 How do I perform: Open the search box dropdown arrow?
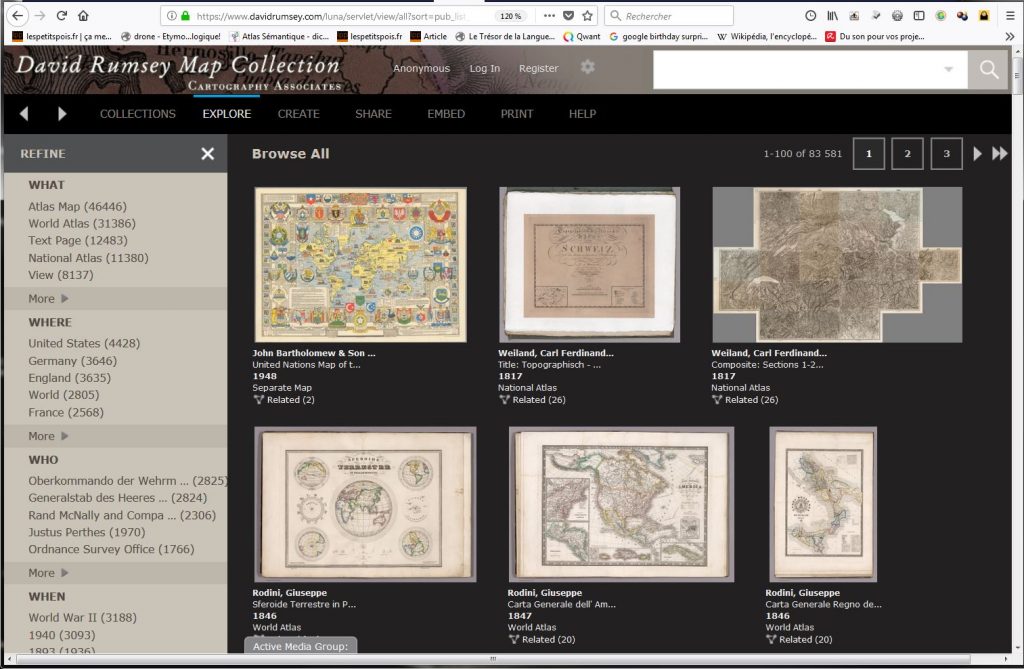click(948, 69)
